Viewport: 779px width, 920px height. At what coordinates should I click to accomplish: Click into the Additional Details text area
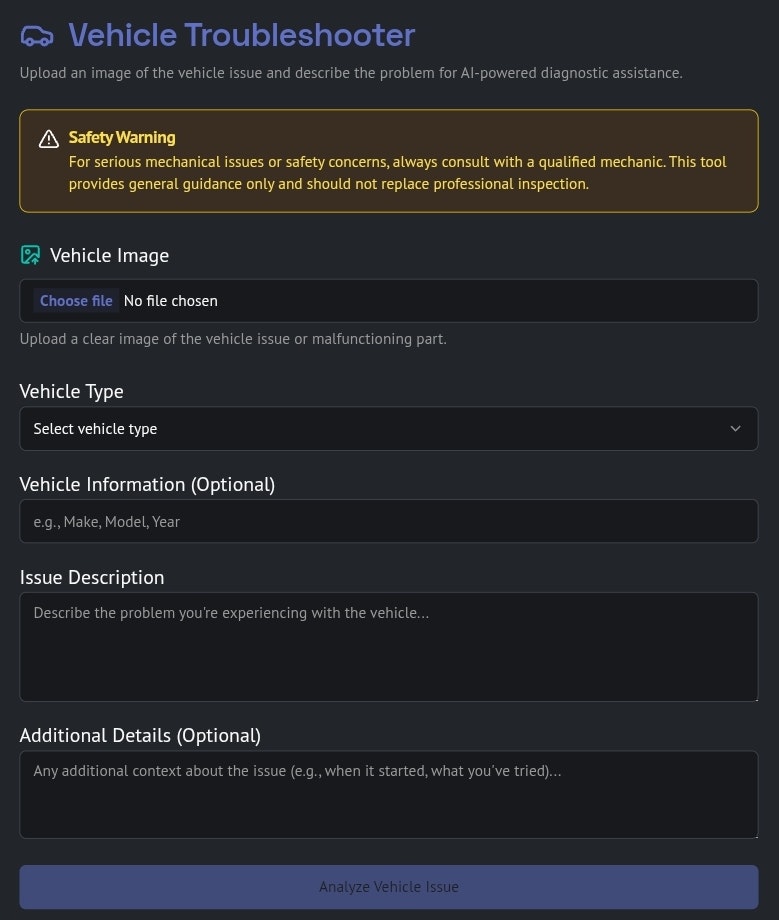(388, 794)
